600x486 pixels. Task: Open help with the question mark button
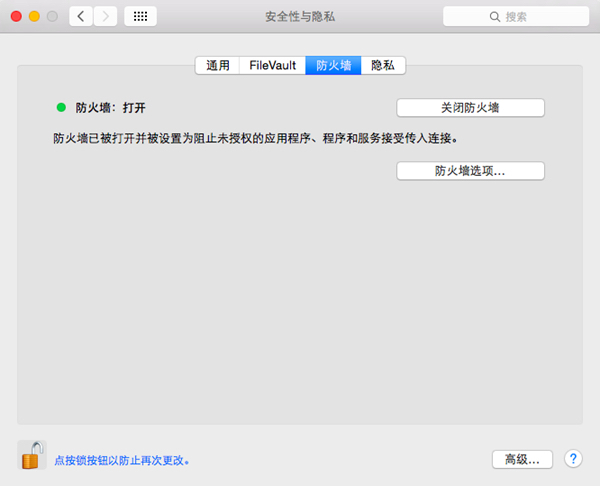(573, 458)
